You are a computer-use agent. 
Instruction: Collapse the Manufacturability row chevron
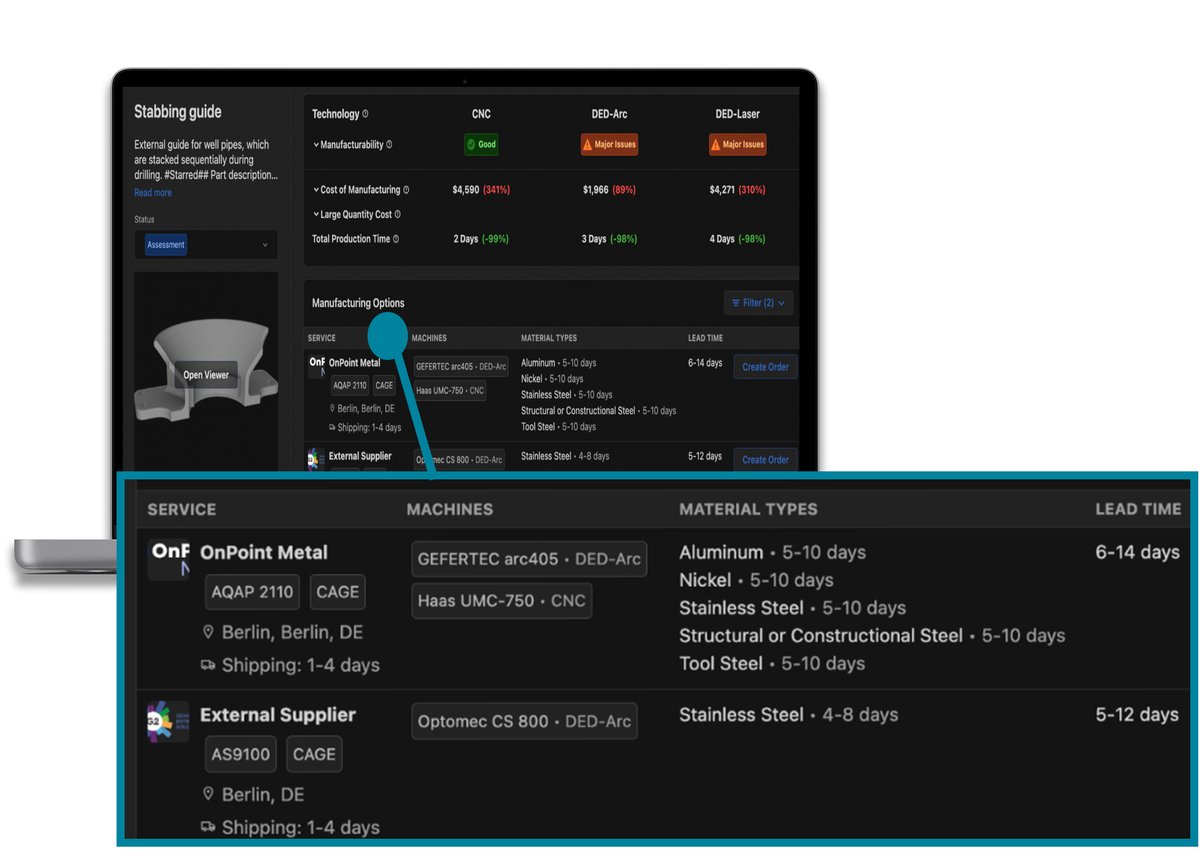coord(316,145)
